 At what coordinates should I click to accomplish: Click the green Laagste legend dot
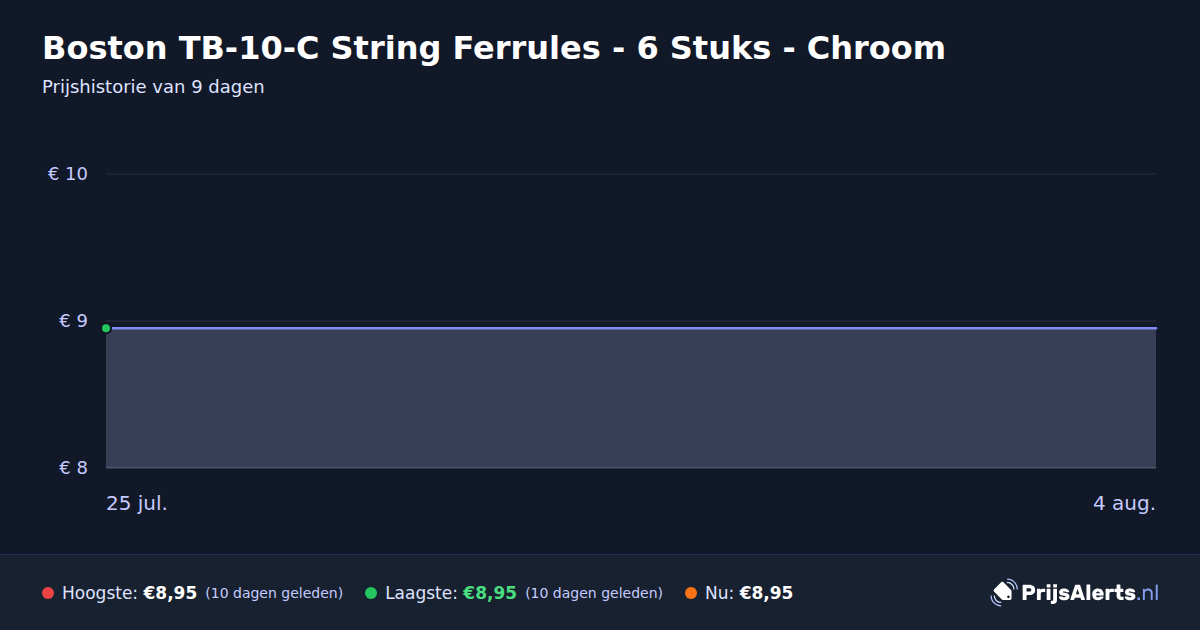(x=371, y=593)
